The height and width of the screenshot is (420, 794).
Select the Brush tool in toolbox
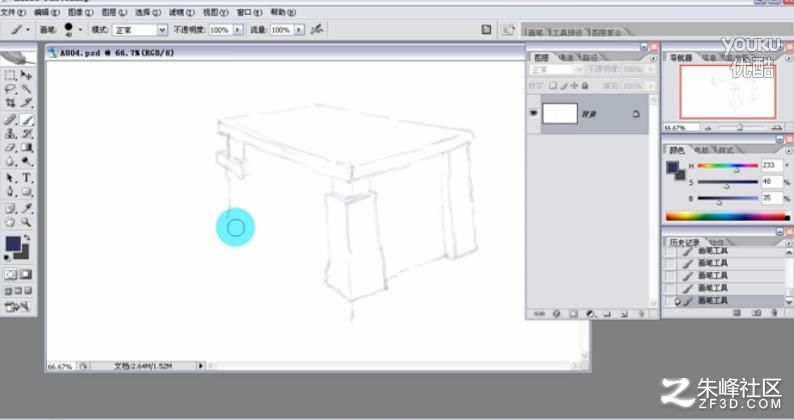click(x=26, y=120)
